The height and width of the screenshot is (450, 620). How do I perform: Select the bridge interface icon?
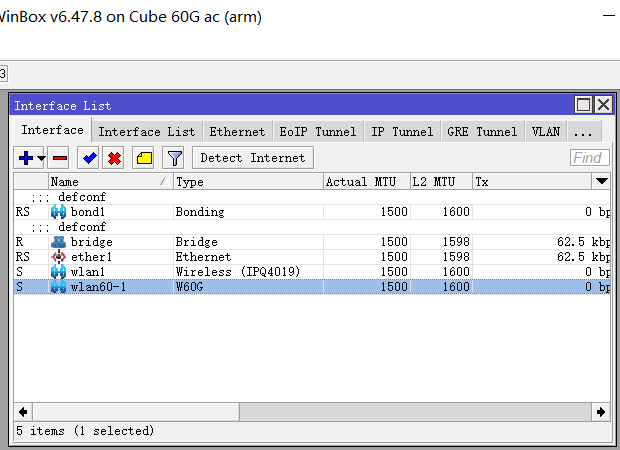pos(58,242)
